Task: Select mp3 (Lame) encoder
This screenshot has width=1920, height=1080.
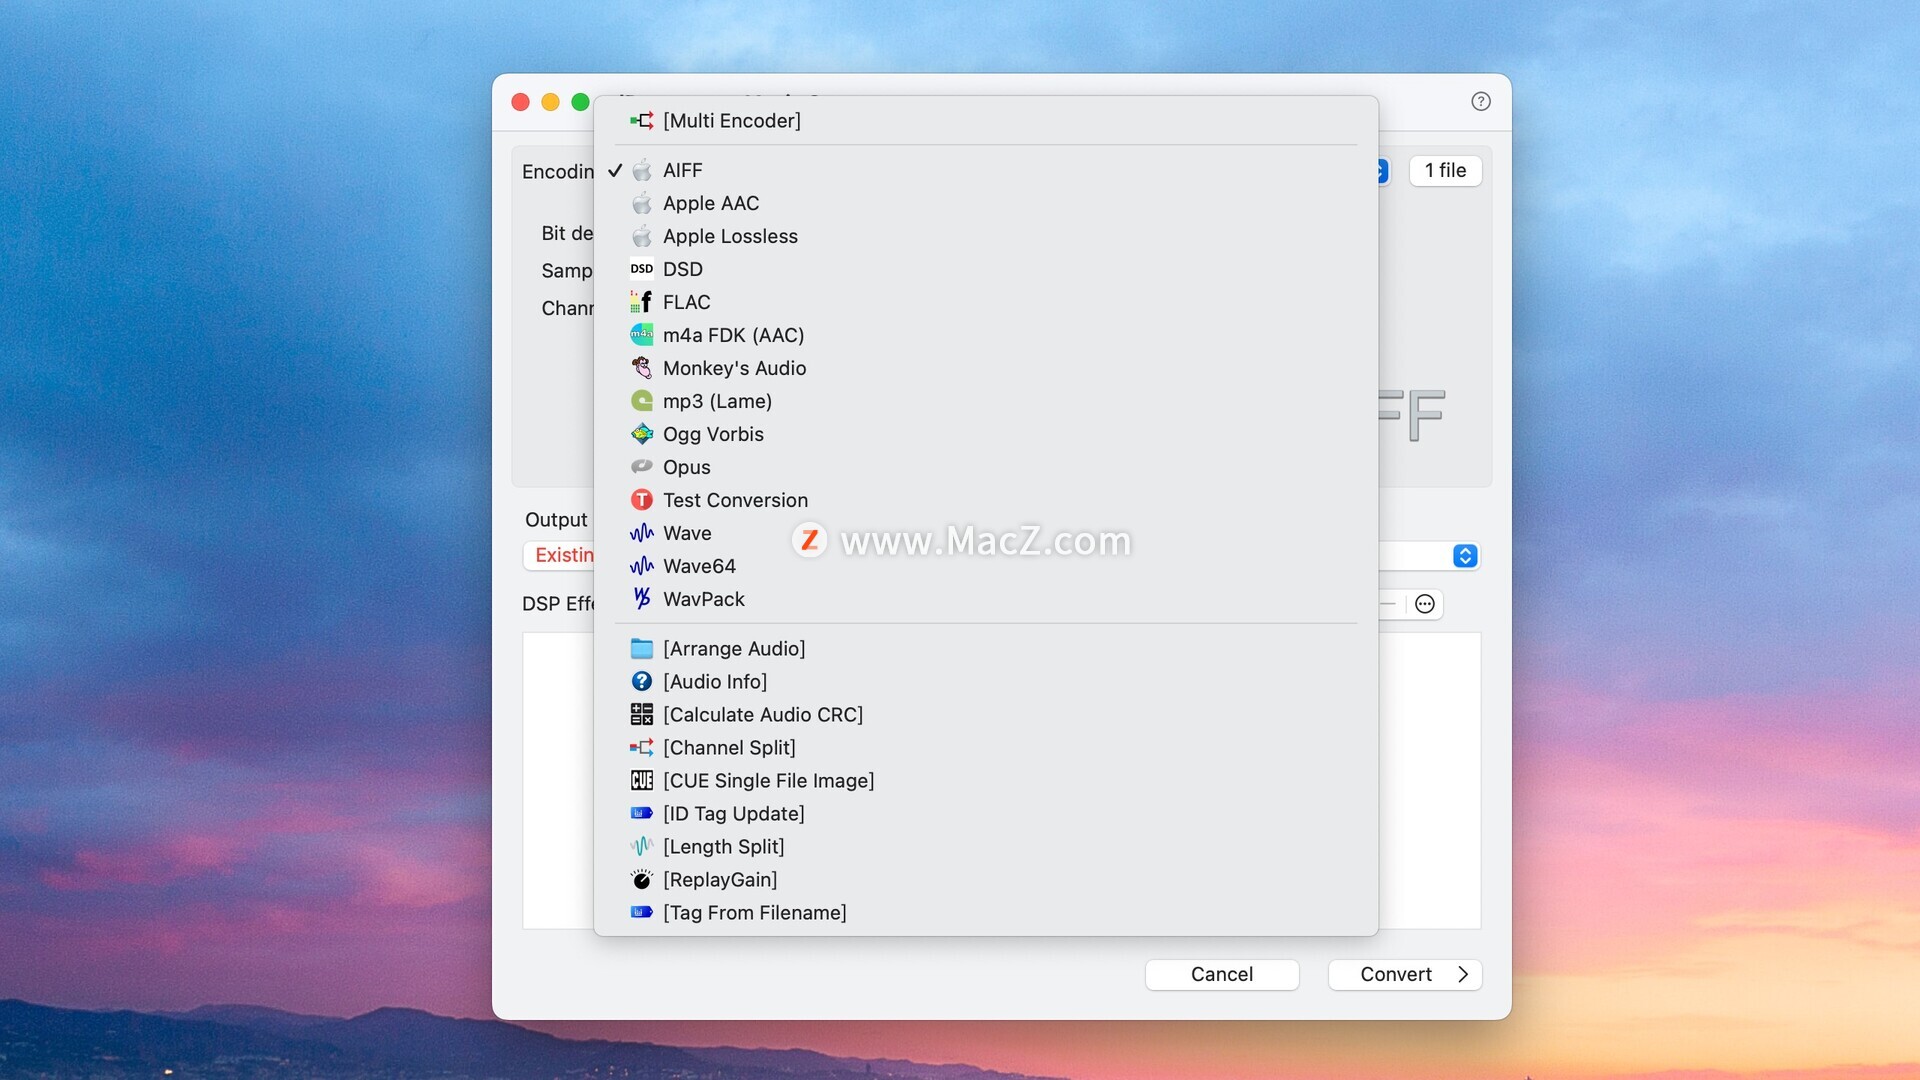Action: 717,401
